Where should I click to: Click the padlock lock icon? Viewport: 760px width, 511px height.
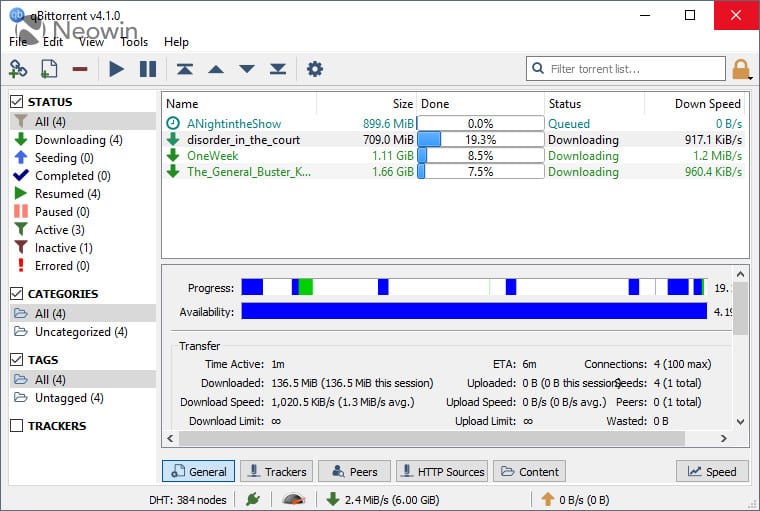coord(741,69)
